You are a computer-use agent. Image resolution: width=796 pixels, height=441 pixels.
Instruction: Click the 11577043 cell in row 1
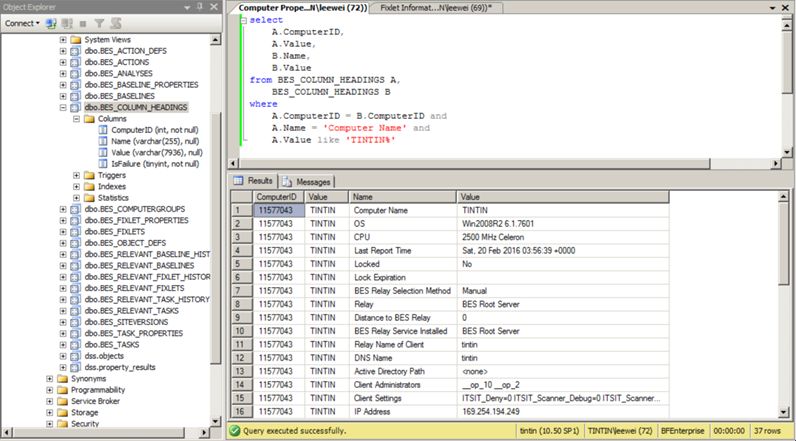click(279, 210)
